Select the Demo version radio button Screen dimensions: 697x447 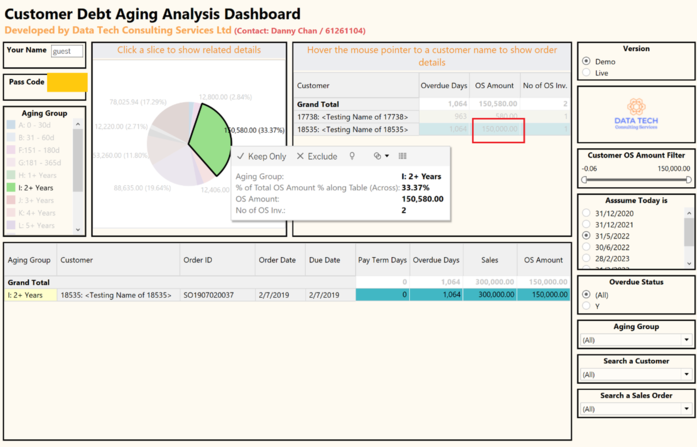coord(587,62)
